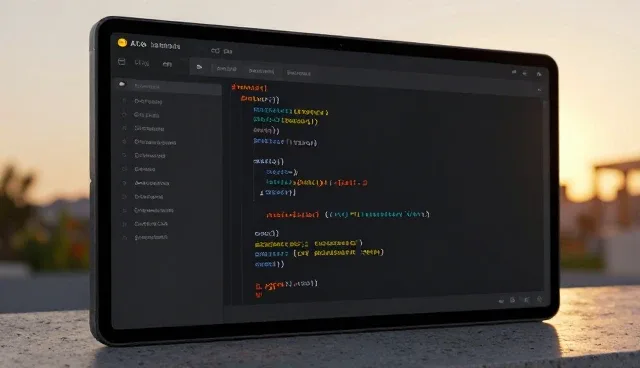Click the small chevron below the top-right icons
This screenshot has width=640, height=368.
click(539, 90)
